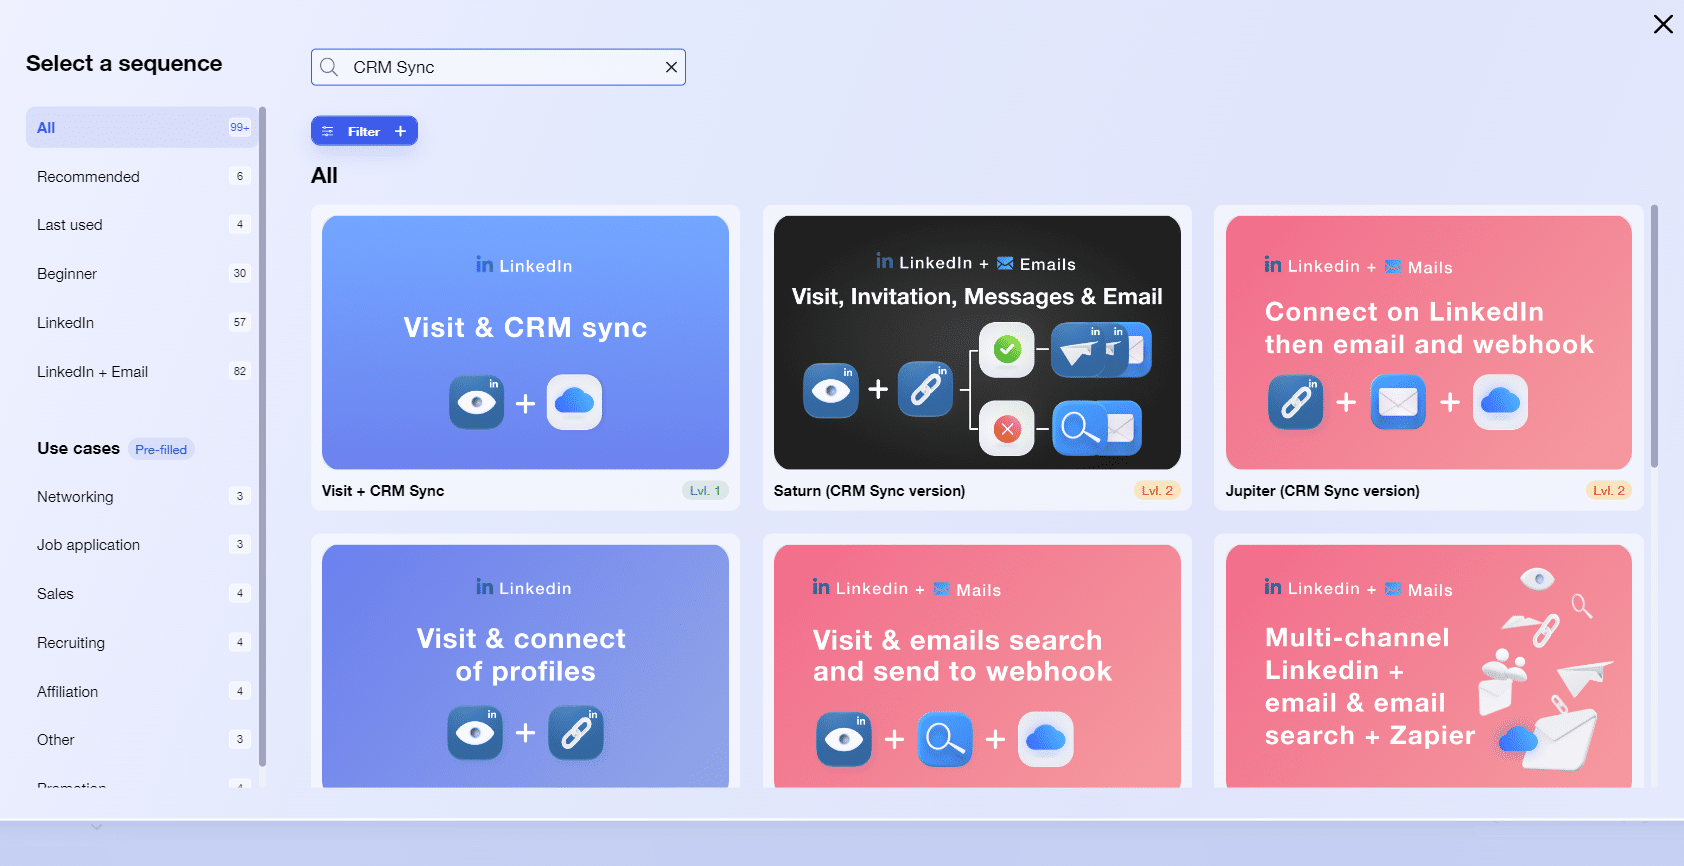Click the Lvl. 1 badge on Visit + CRM Sync
Viewport: 1684px width, 866px height.
(x=705, y=490)
